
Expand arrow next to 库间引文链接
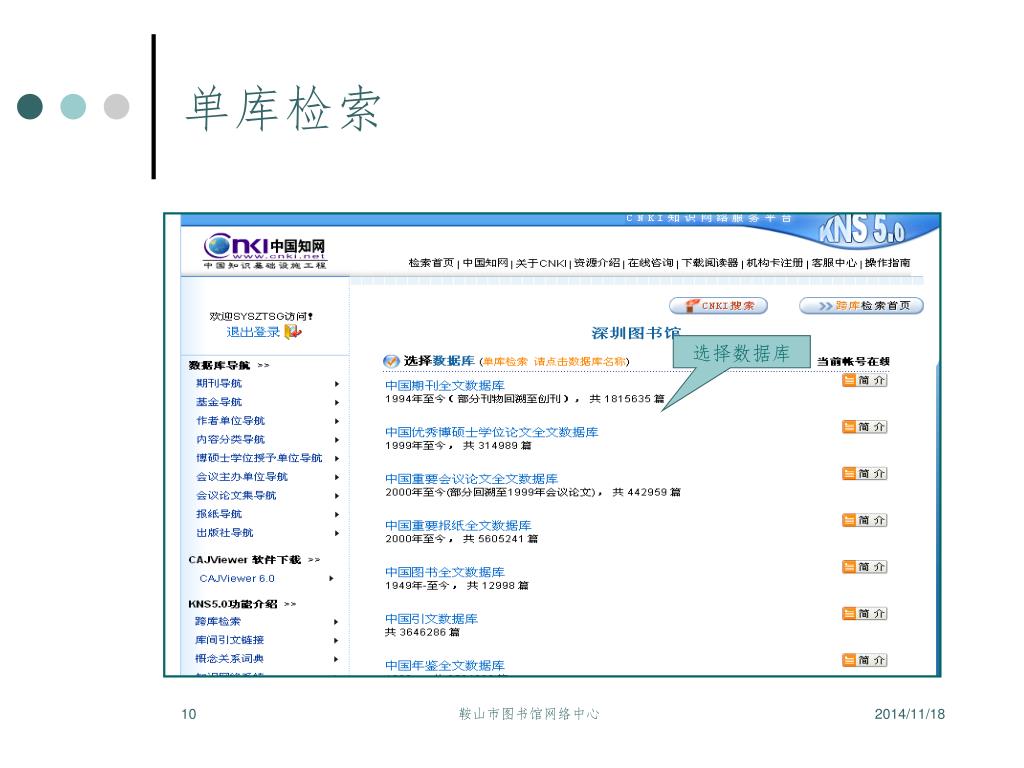pyautogui.click(x=336, y=641)
